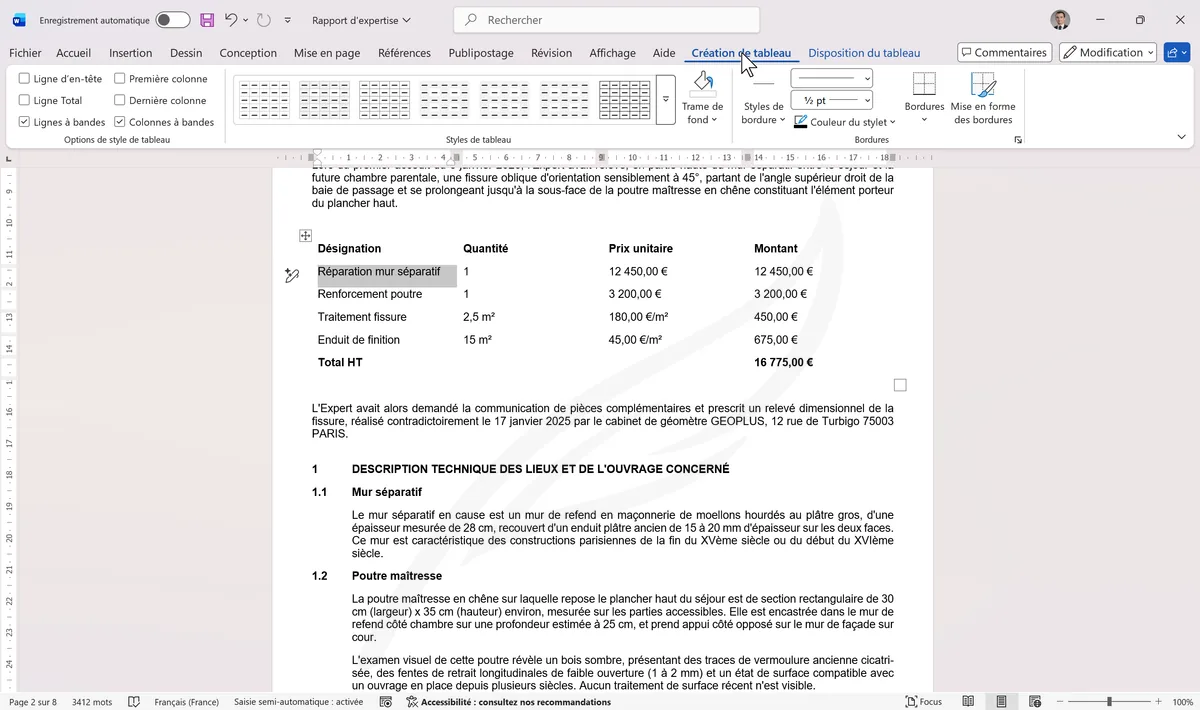Click the Commentaires button
The height and width of the screenshot is (710, 1200).
(1003, 52)
